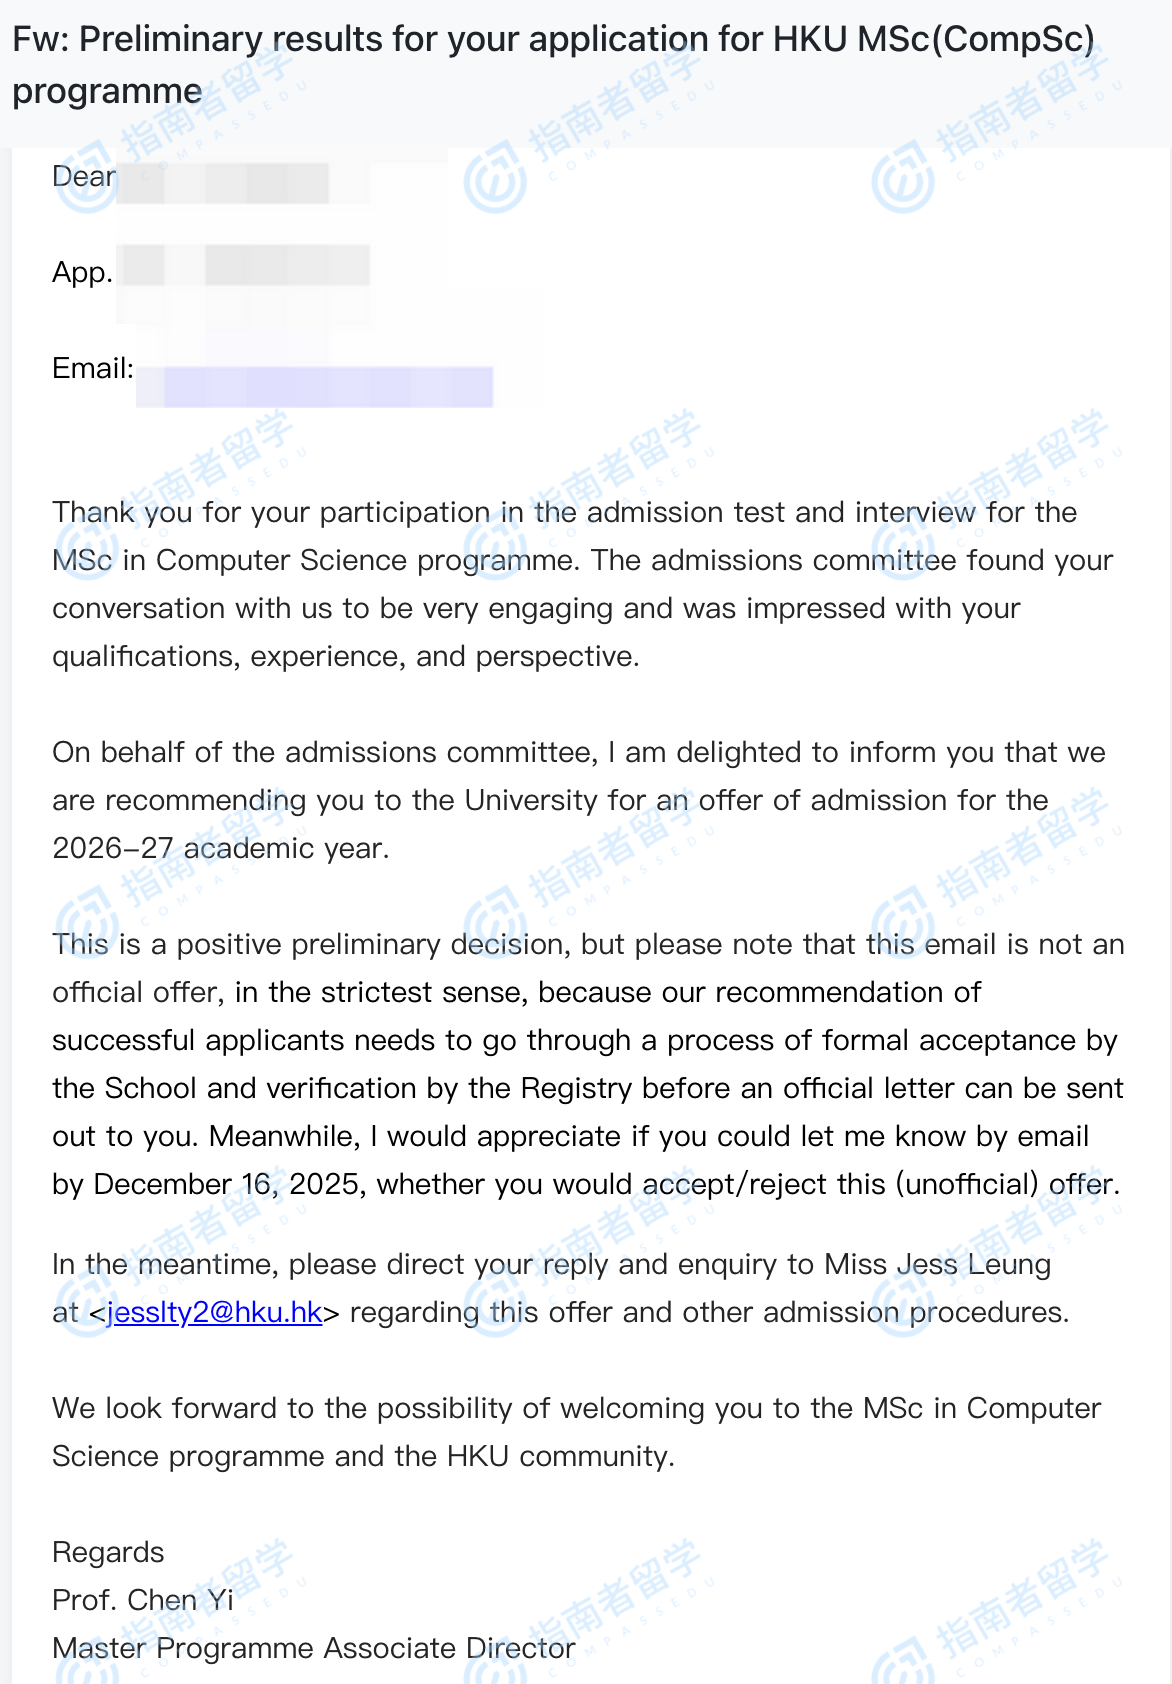The image size is (1172, 1684).
Task: Click the "App." label
Action: (82, 273)
